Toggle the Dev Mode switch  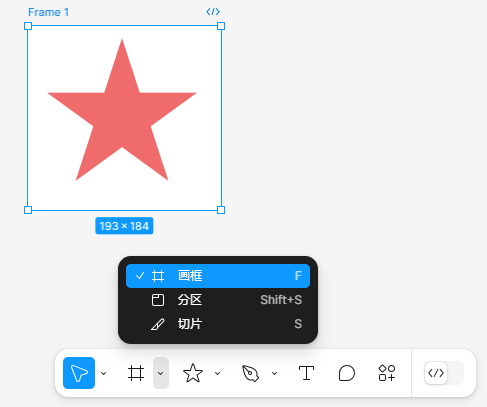point(444,373)
